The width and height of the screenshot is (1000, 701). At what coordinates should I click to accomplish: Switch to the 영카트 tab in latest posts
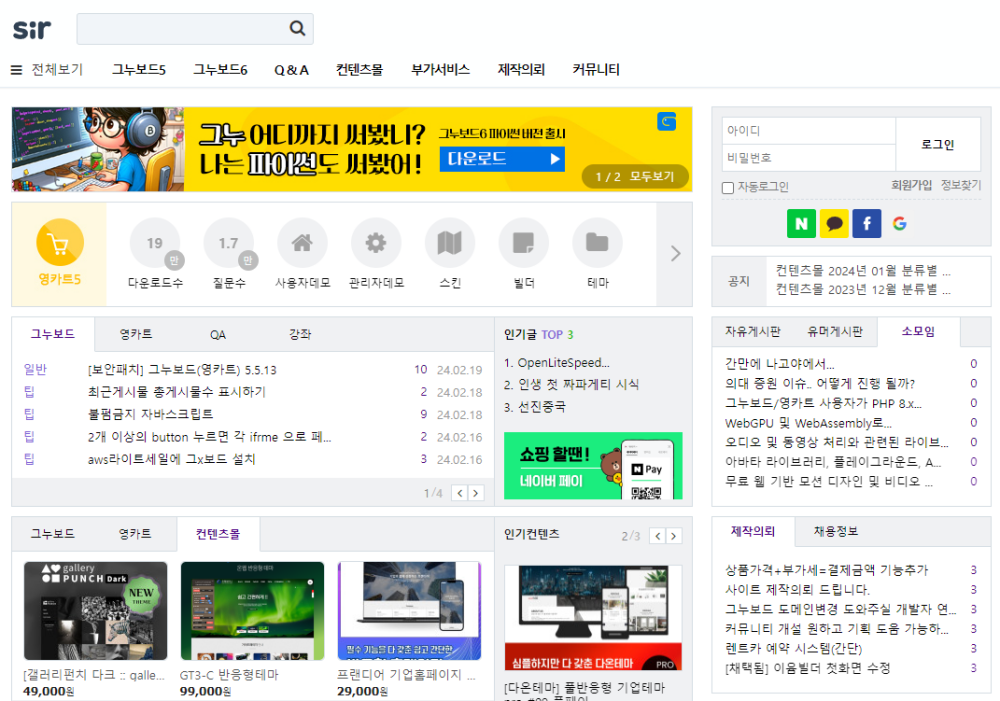point(136,334)
